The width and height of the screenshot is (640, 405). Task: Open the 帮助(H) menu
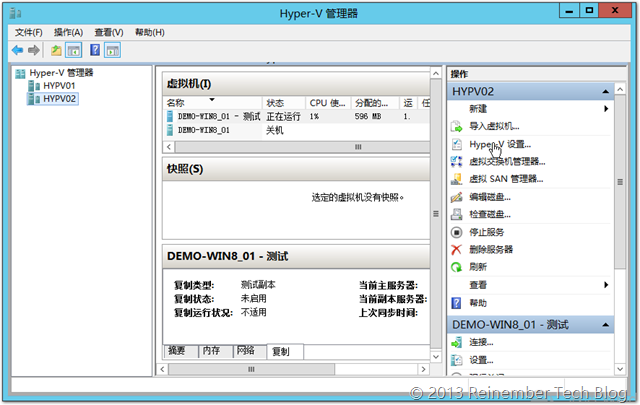point(150,32)
